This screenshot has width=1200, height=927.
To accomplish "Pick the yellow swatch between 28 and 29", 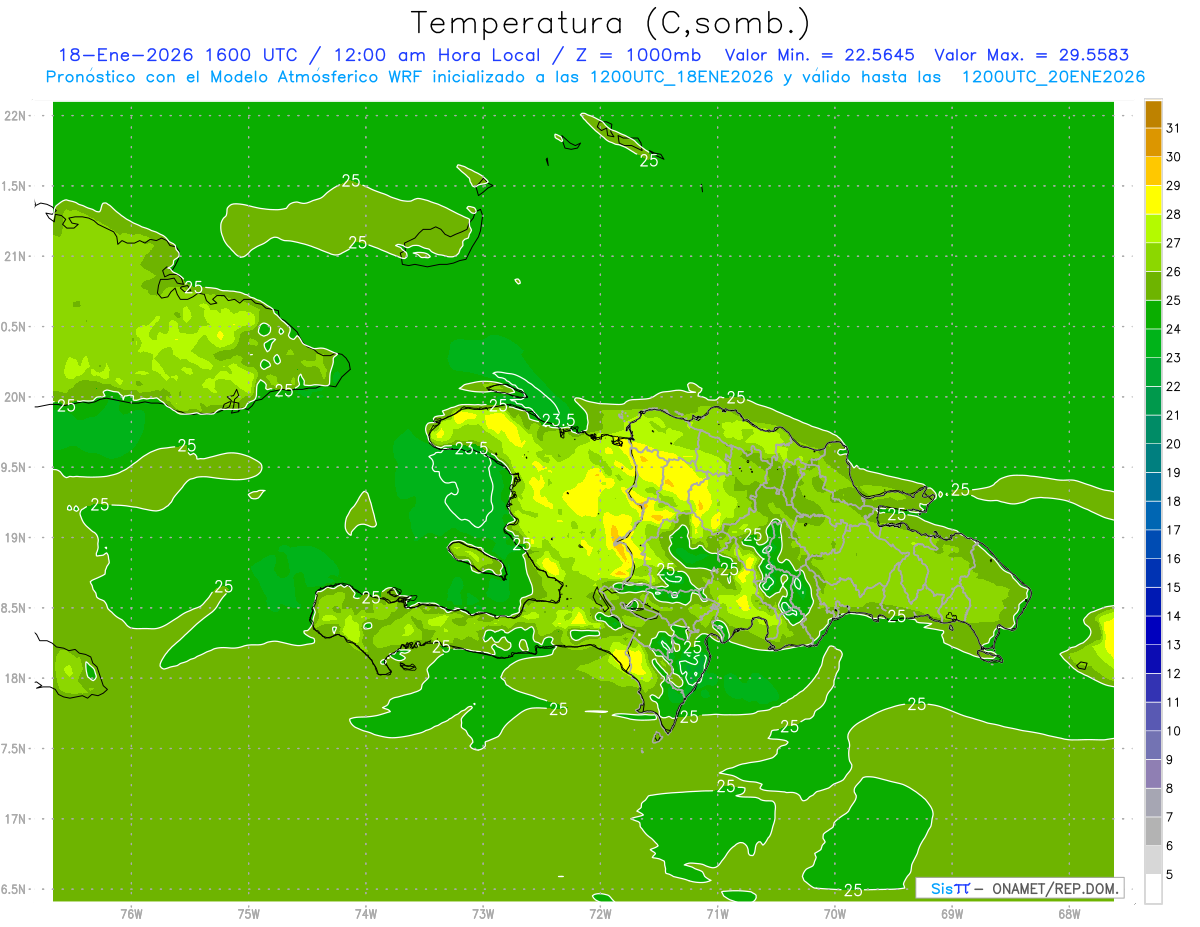I will click(1153, 200).
